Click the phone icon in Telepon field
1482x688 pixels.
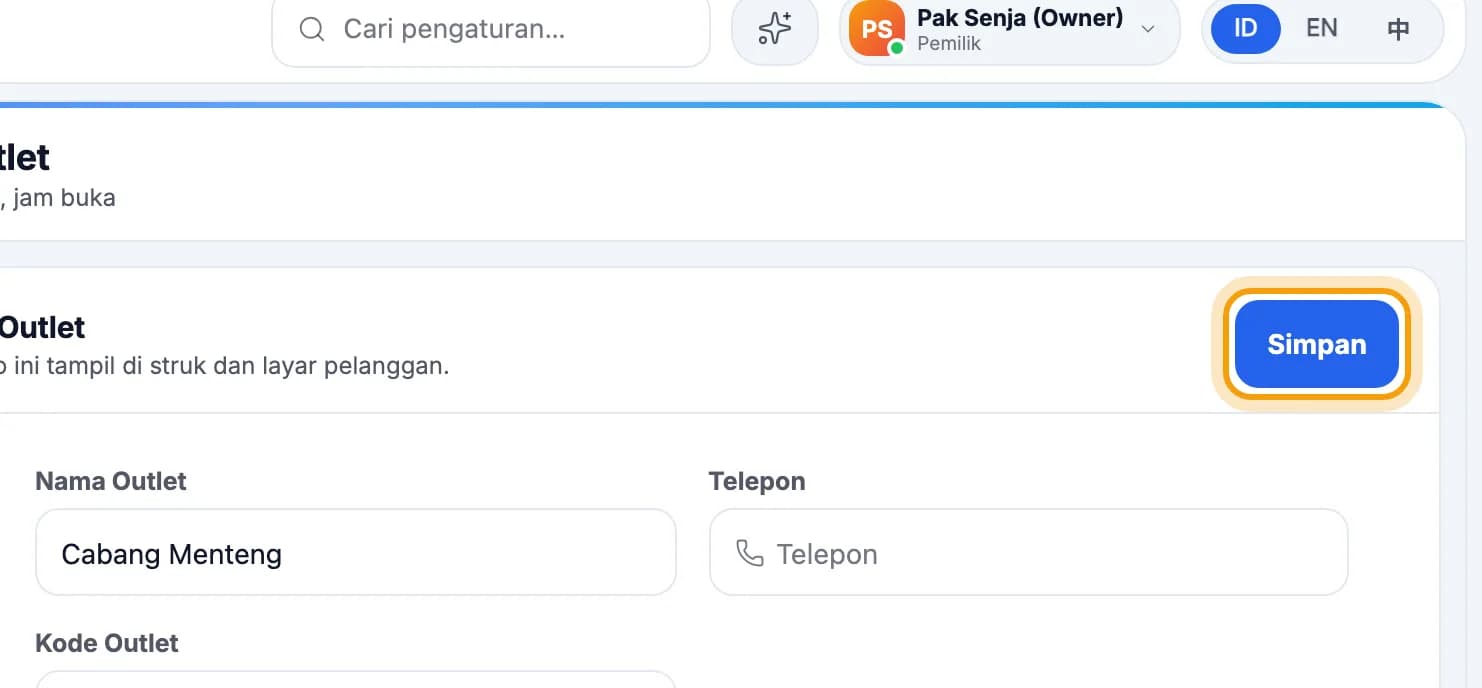749,553
